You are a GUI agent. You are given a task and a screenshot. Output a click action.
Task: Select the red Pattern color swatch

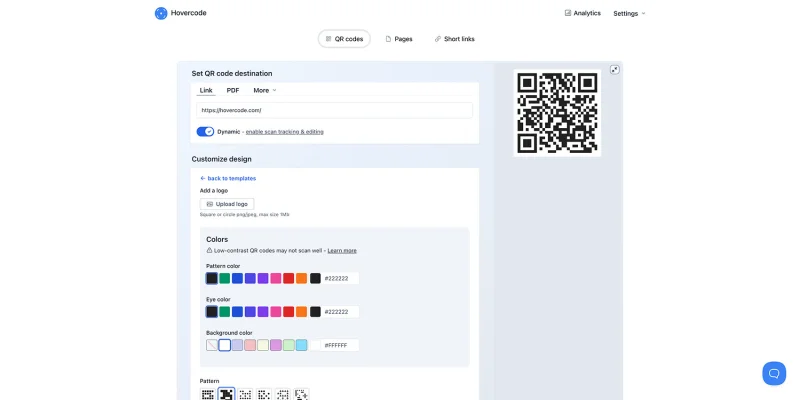point(289,278)
